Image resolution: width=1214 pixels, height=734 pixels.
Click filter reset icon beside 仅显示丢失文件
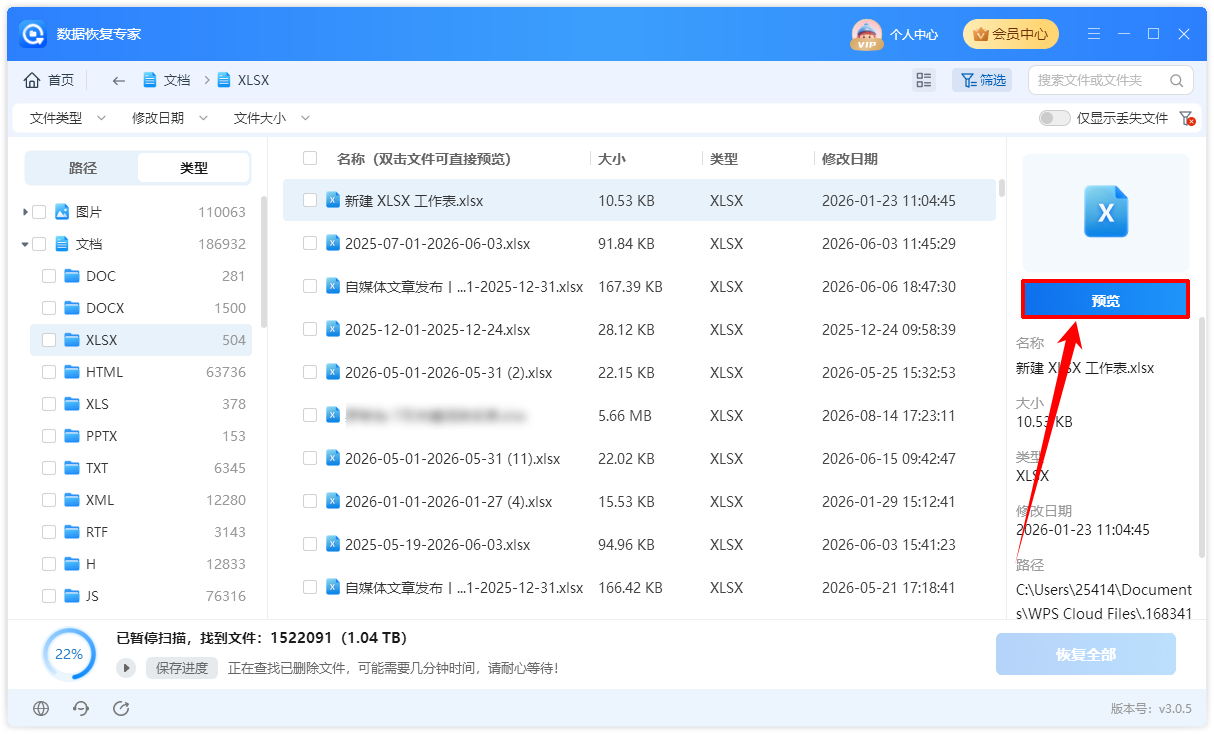click(1187, 118)
